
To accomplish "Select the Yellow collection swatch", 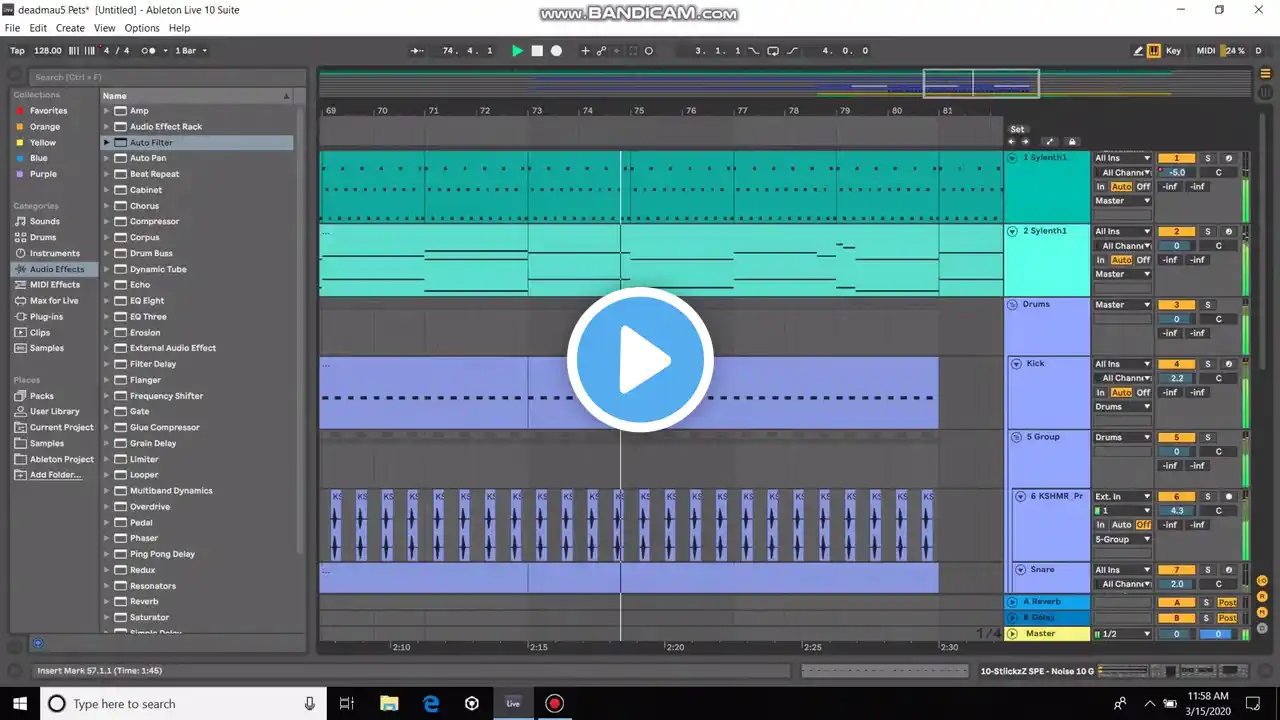I will click(x=19, y=143).
